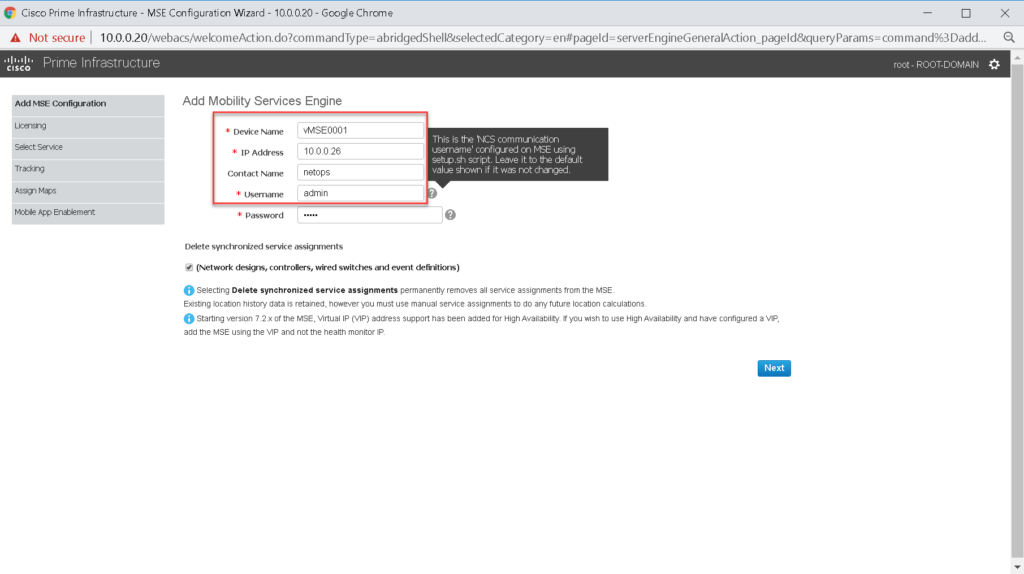Click the Password input field
The image size is (1024, 574).
click(369, 215)
